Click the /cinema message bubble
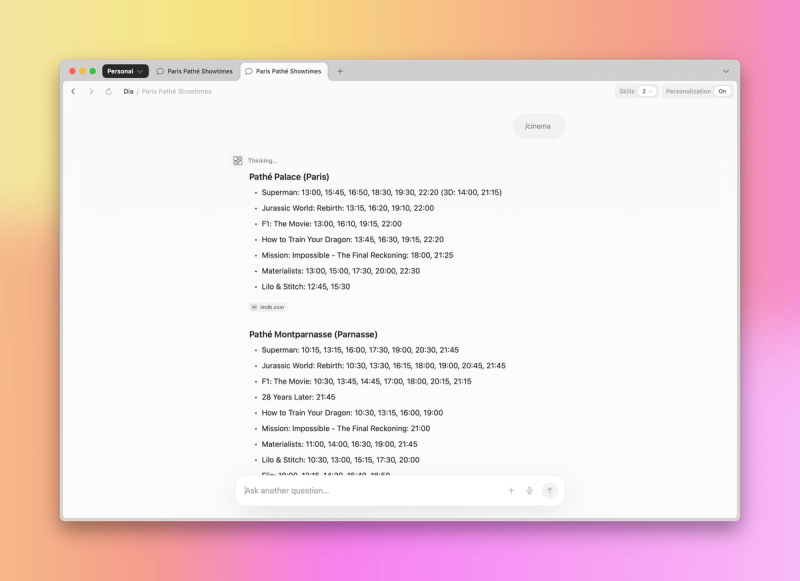The image size is (800, 581). [538, 126]
